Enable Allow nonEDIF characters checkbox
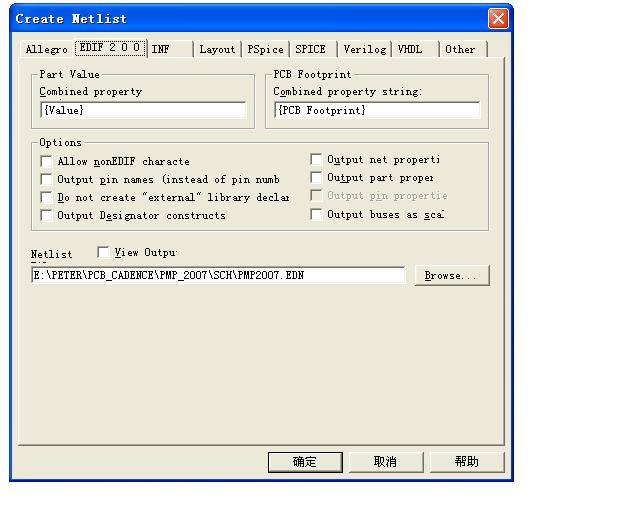Screen dimensions: 640x512 (x=47, y=161)
